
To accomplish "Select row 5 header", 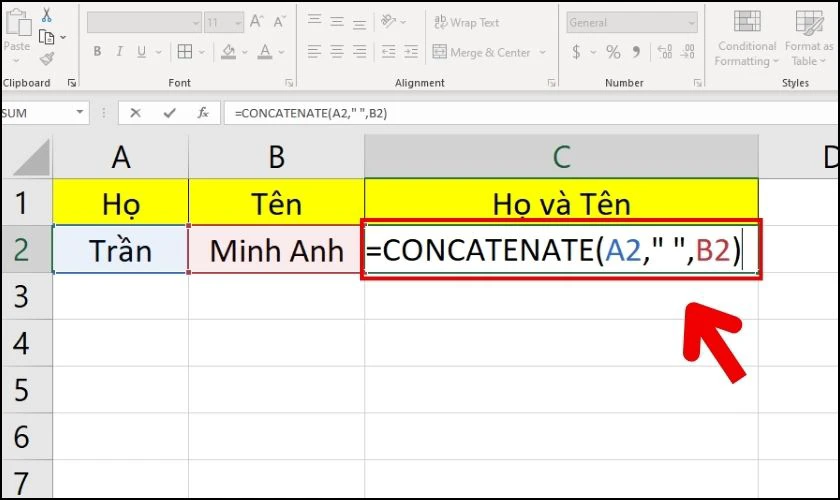I will 26,390.
